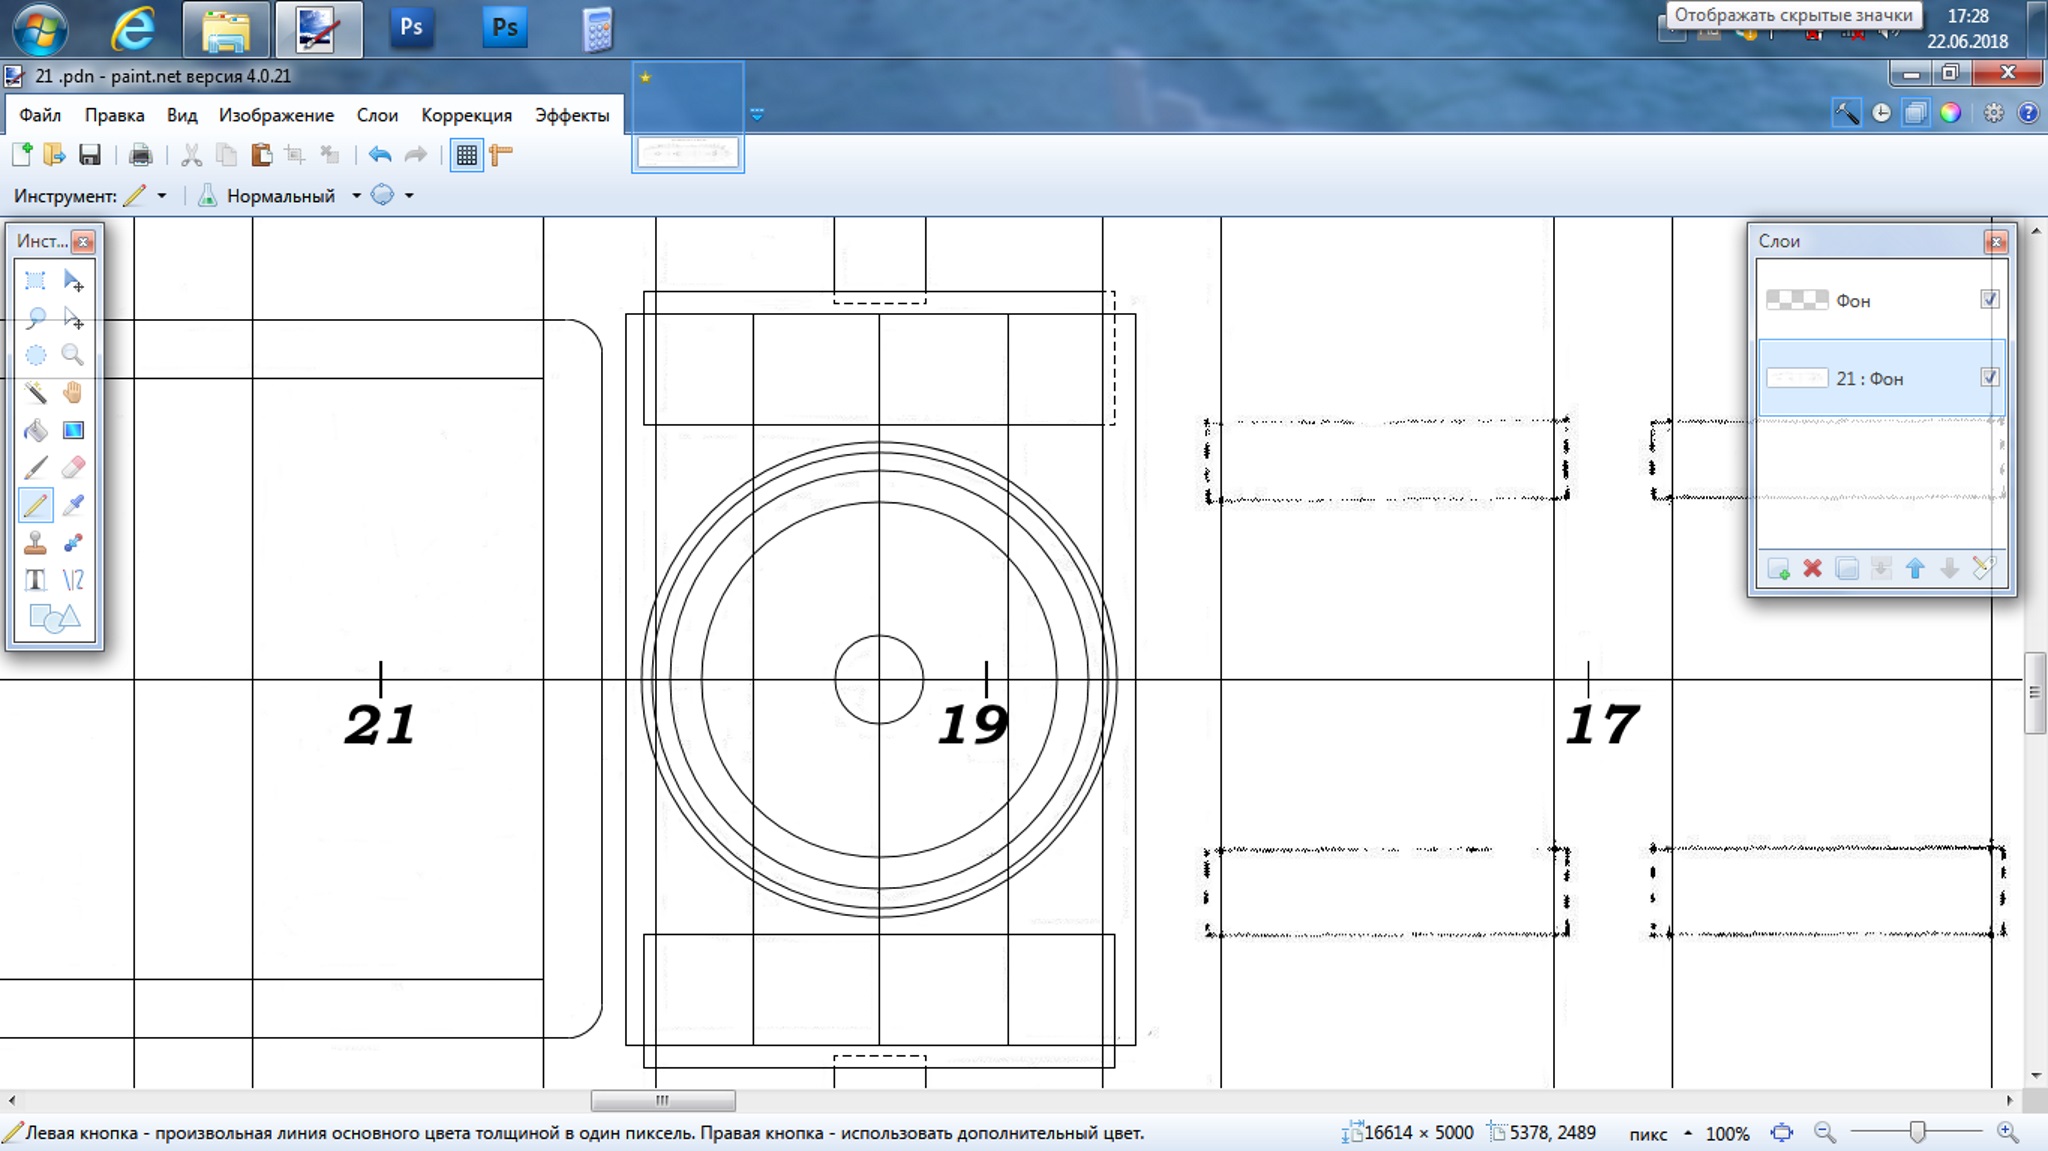Image resolution: width=2048 pixels, height=1151 pixels.
Task: Select the Clone Stamp tool
Action: 35,542
